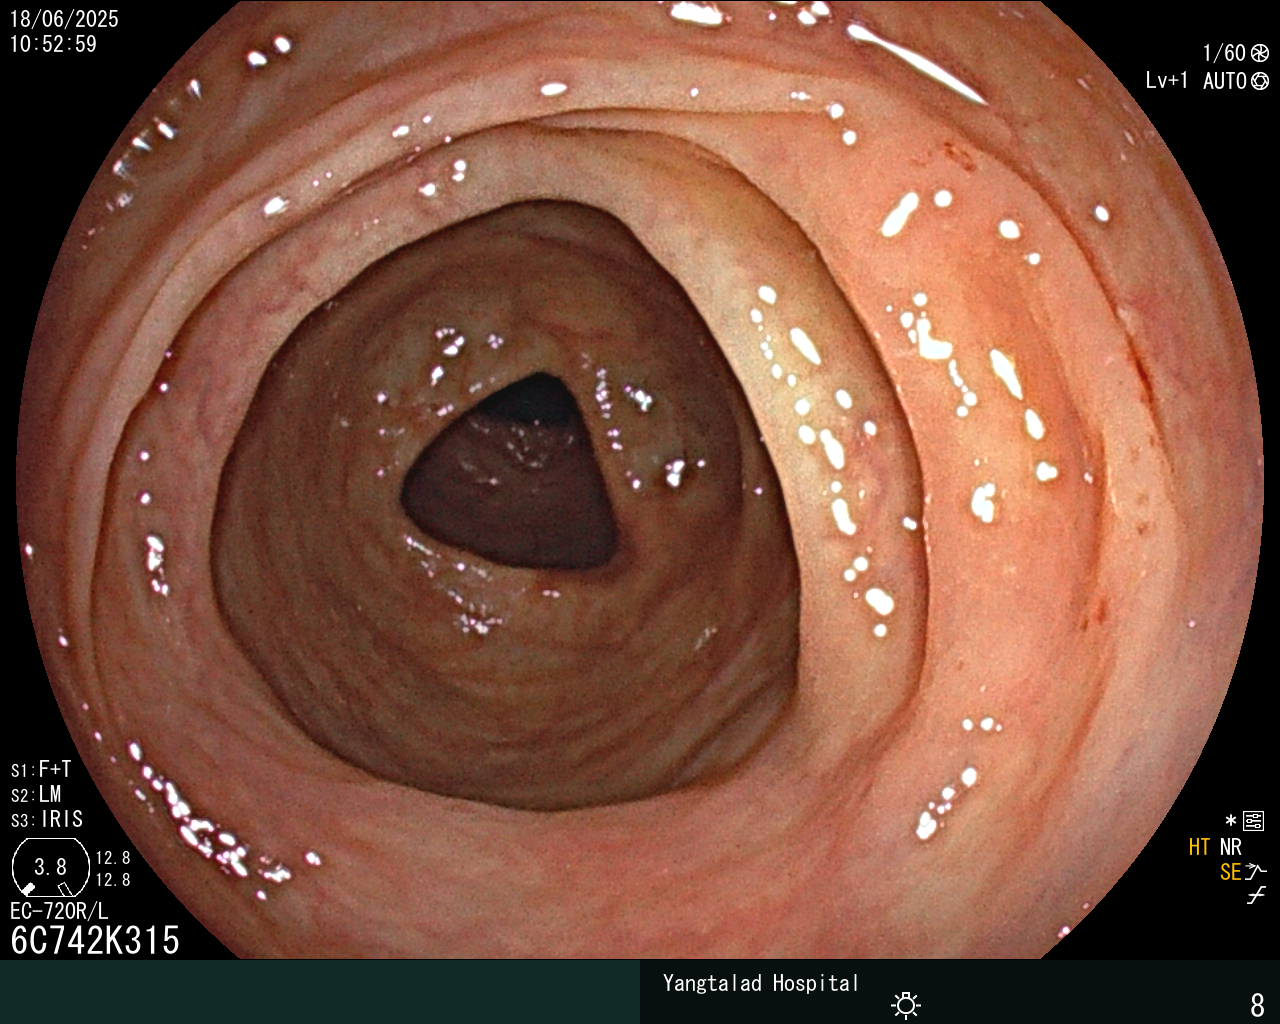Click the S1: F+T switch assignment
Viewport: 1280px width, 1024px height.
pyautogui.click(x=41, y=770)
